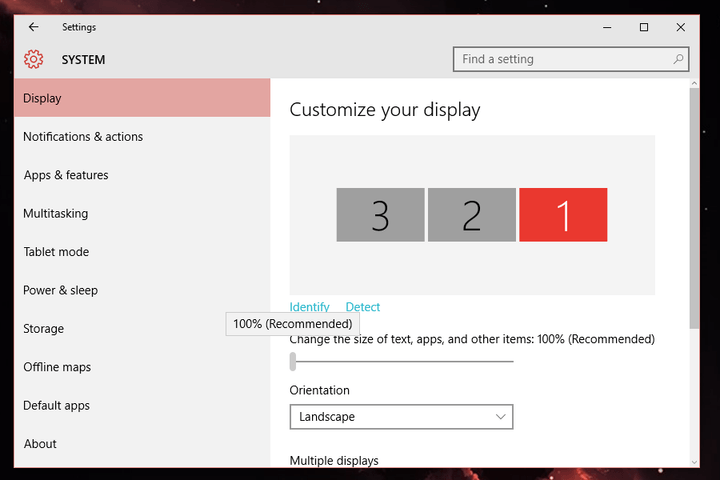
Task: Select monitor 2 in display layout
Action: [x=472, y=215]
